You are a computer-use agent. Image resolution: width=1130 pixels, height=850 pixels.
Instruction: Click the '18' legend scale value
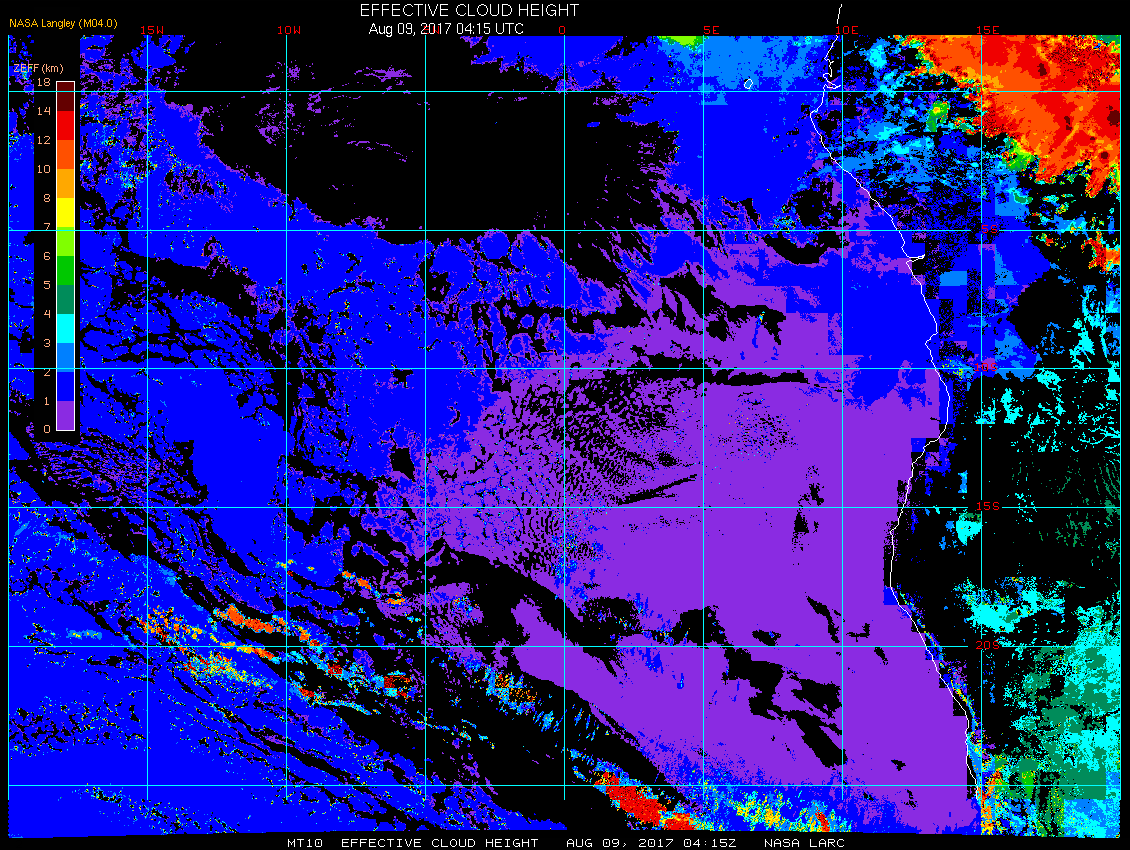pyautogui.click(x=44, y=82)
